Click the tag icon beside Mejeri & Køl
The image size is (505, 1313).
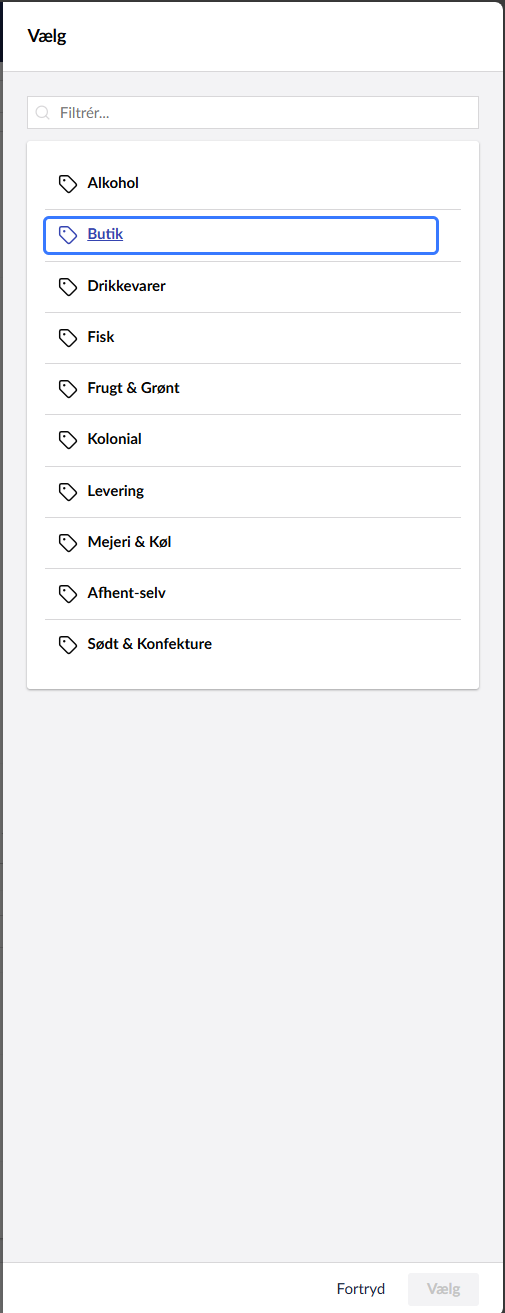pyautogui.click(x=68, y=543)
